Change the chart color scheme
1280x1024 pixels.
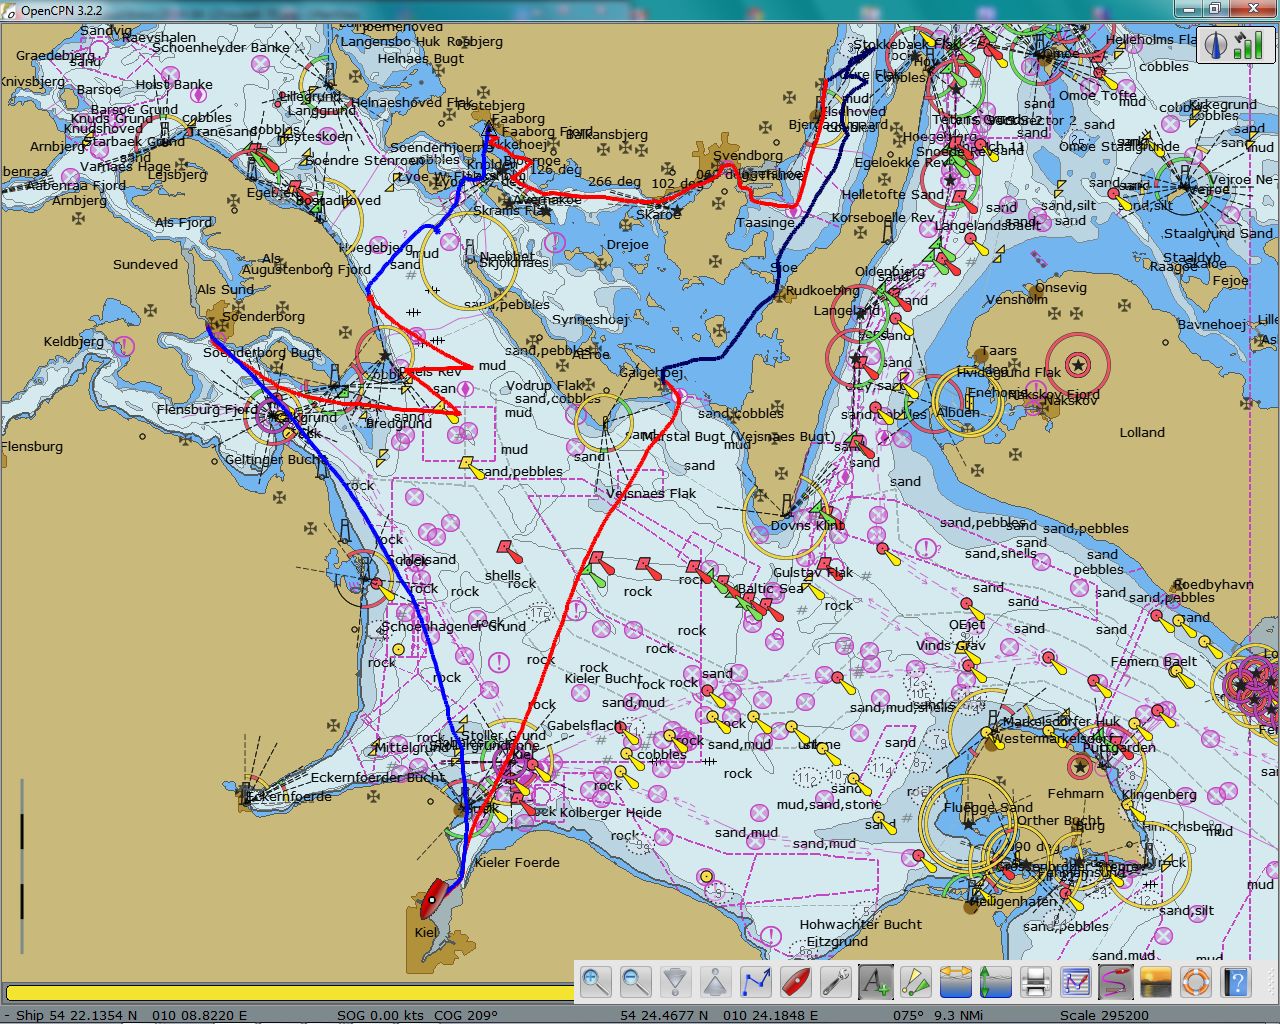[x=1156, y=982]
